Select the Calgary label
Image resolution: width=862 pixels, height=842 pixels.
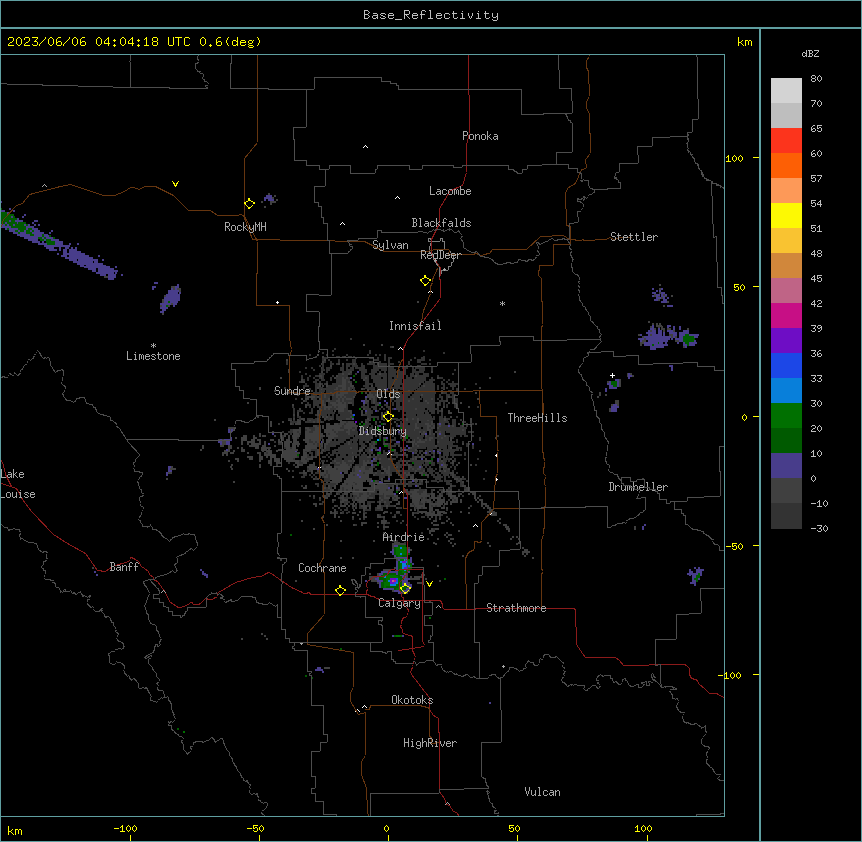coord(399,603)
